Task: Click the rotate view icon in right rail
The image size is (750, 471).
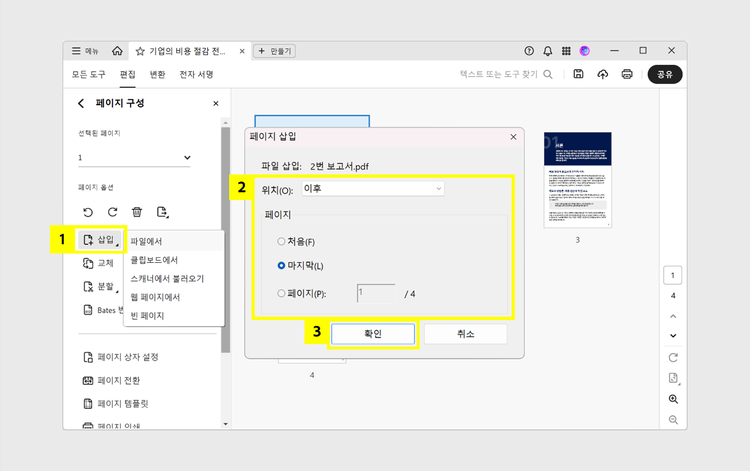Action: pyautogui.click(x=673, y=358)
